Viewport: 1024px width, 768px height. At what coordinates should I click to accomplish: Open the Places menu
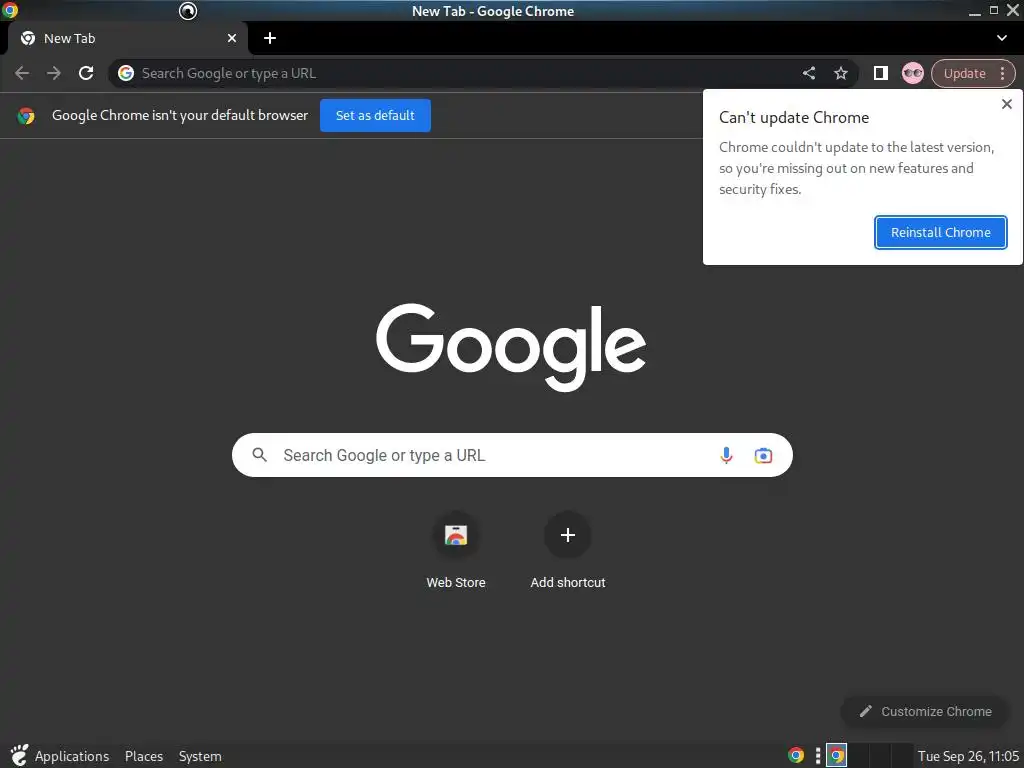(x=144, y=756)
